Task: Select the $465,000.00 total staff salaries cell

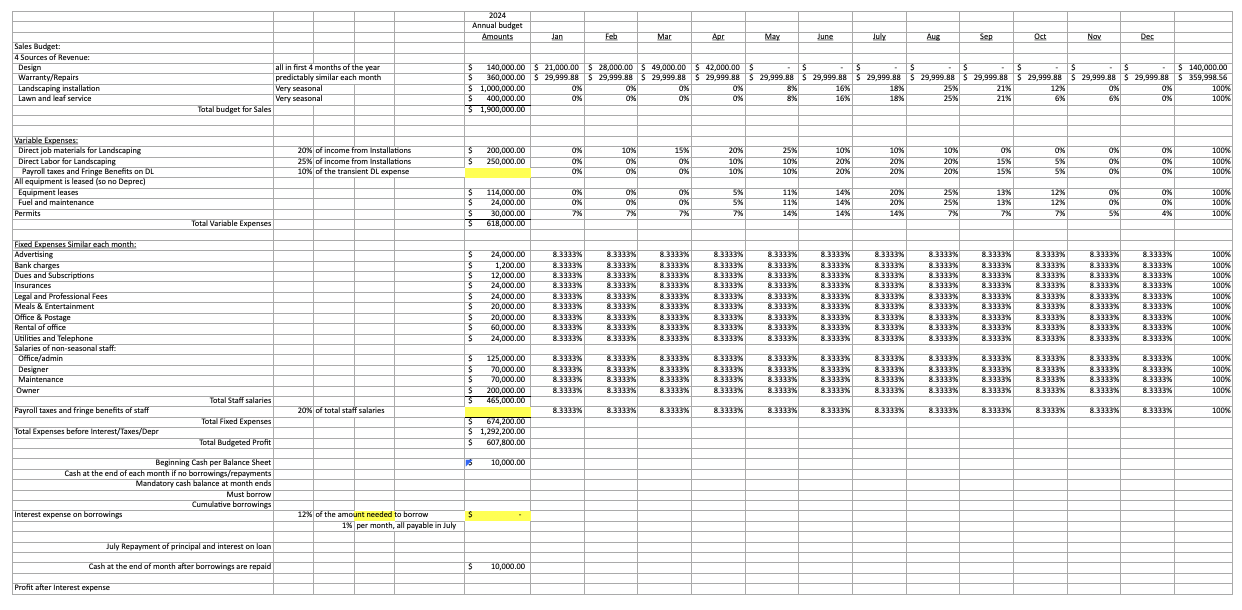Action: 497,400
